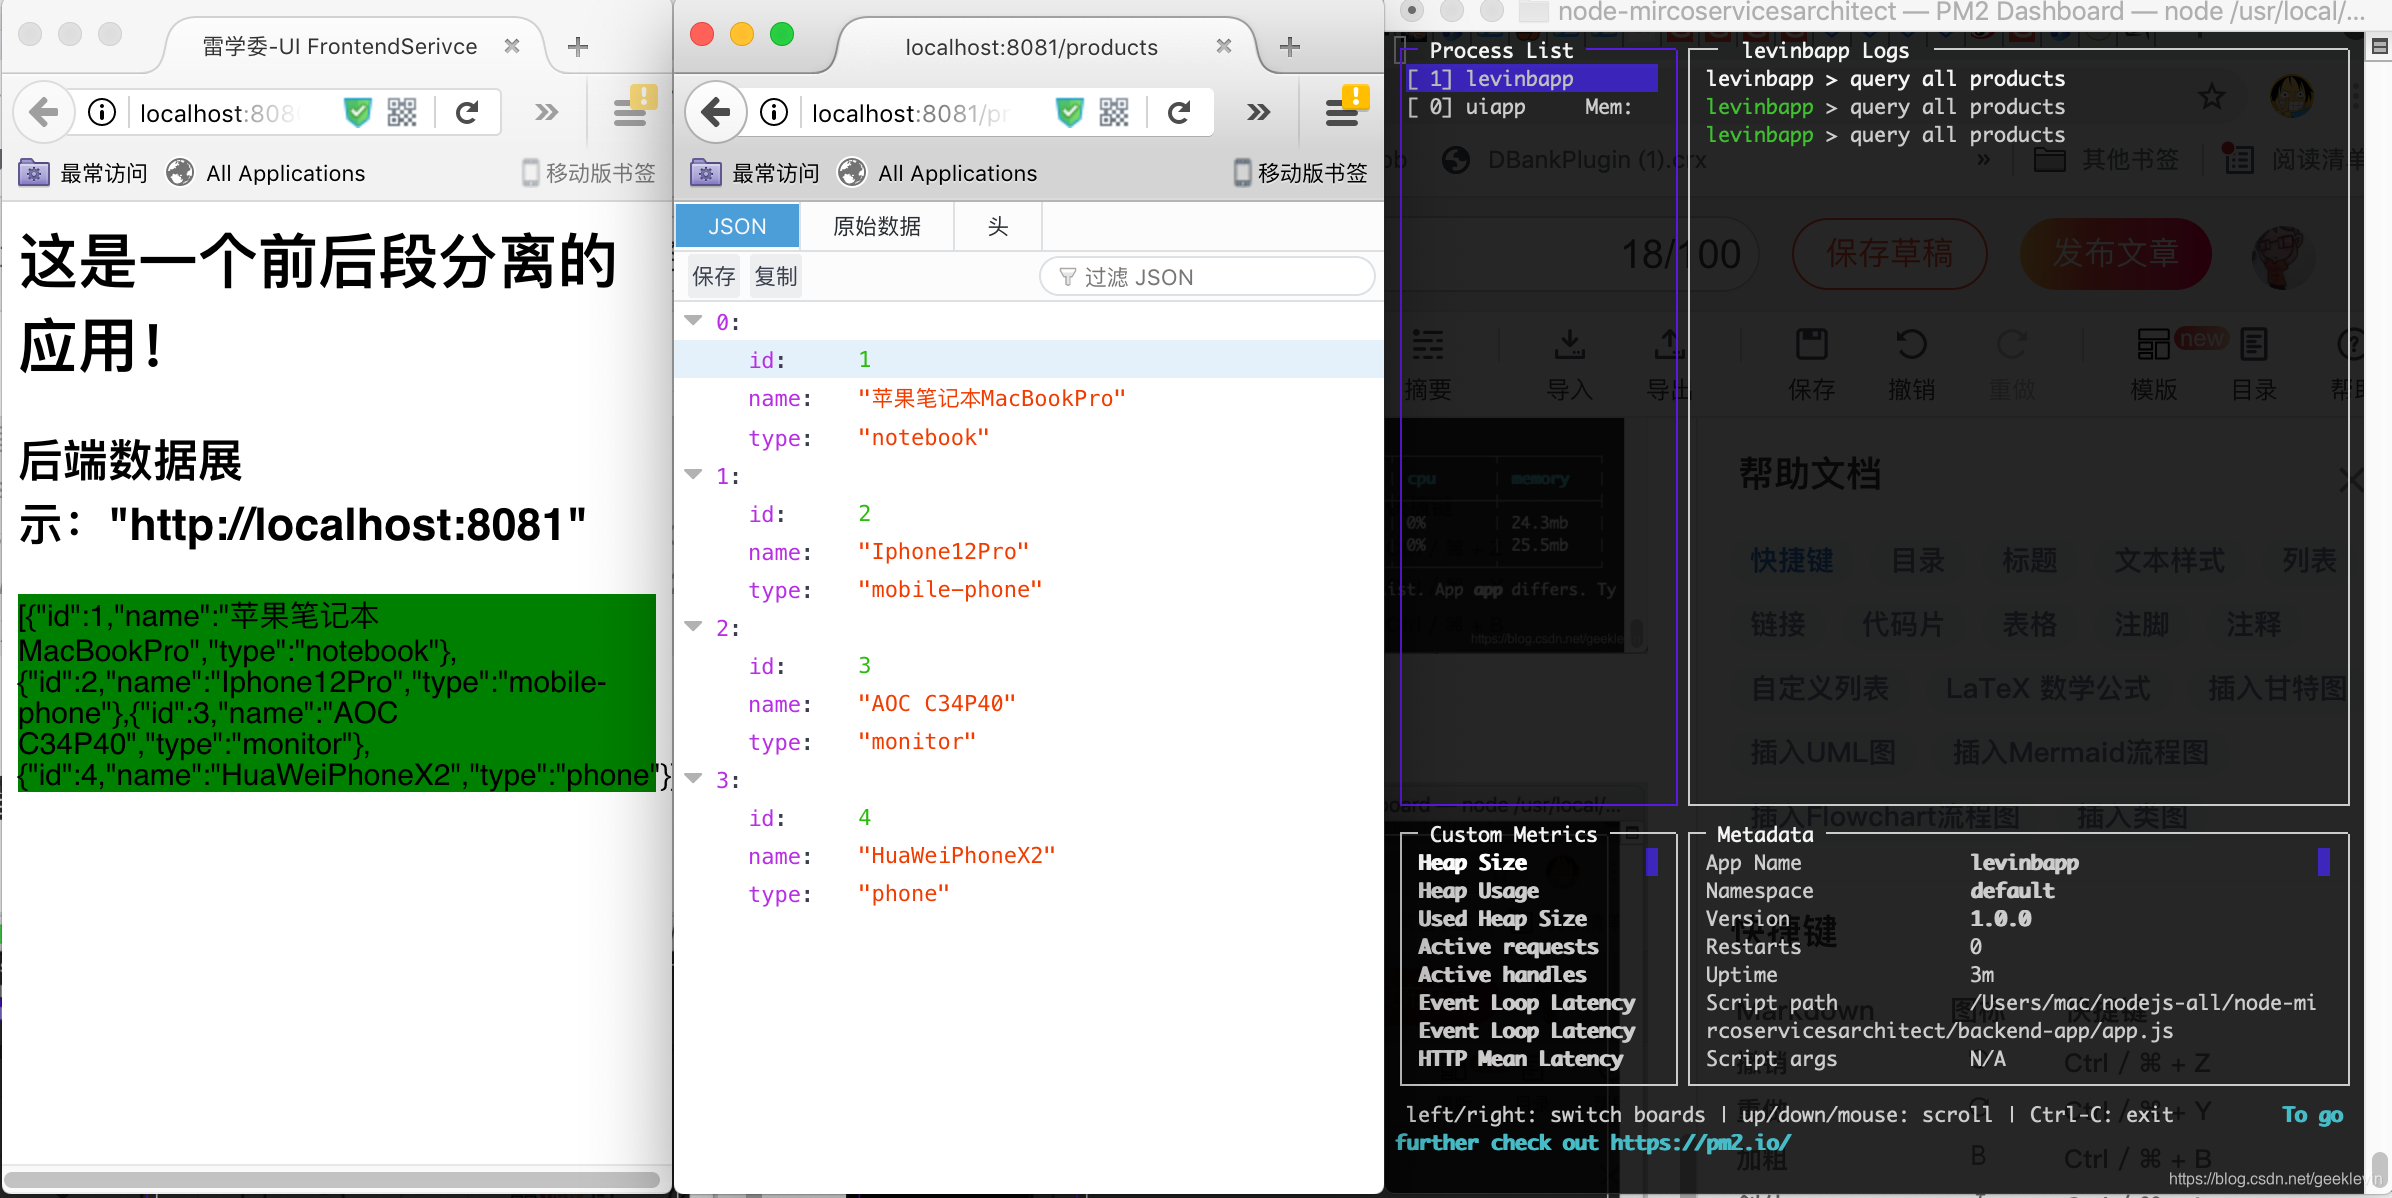Switch to 原始数据 raw data tab
Viewport: 2392px width, 1198px height.
[x=876, y=226]
